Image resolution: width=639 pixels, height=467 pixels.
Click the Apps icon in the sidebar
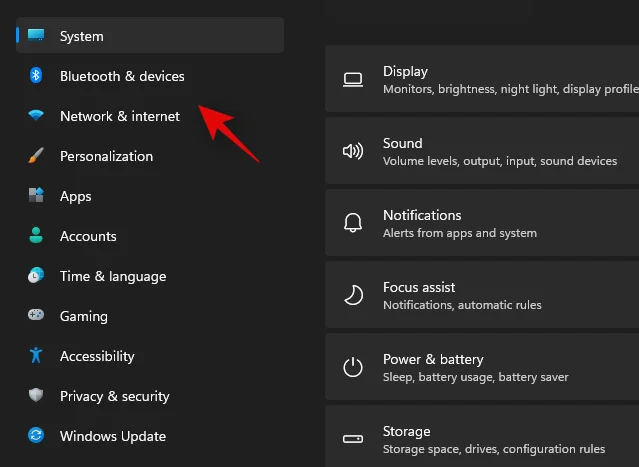[36, 196]
